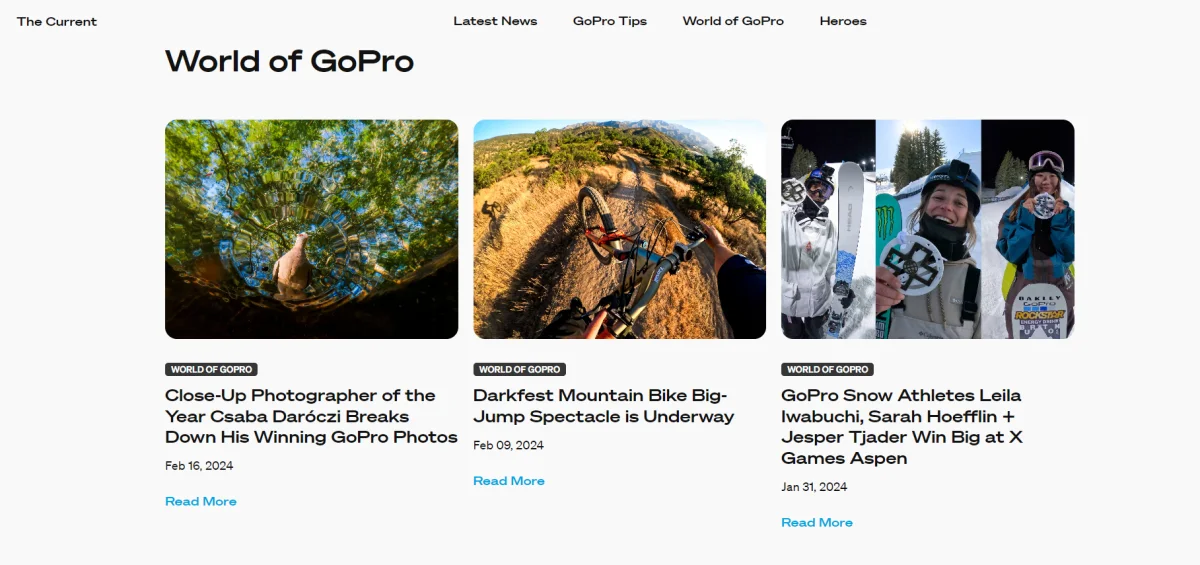Open the pigeon fisheye photo thumbnail
1200x565 pixels.
pyautogui.click(x=311, y=229)
